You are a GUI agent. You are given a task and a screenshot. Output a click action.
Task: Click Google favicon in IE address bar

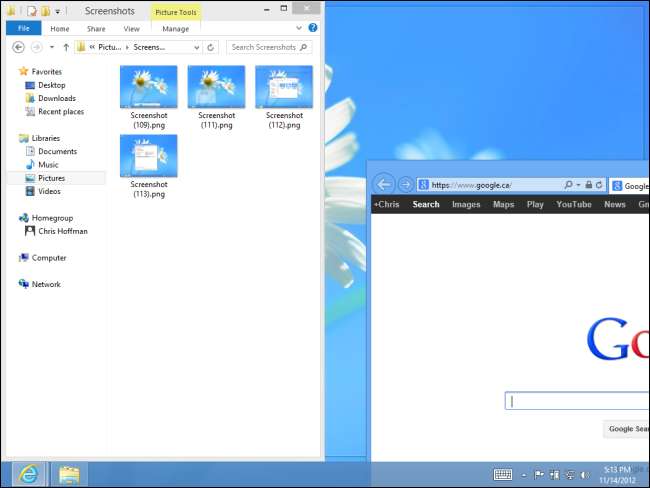click(423, 185)
